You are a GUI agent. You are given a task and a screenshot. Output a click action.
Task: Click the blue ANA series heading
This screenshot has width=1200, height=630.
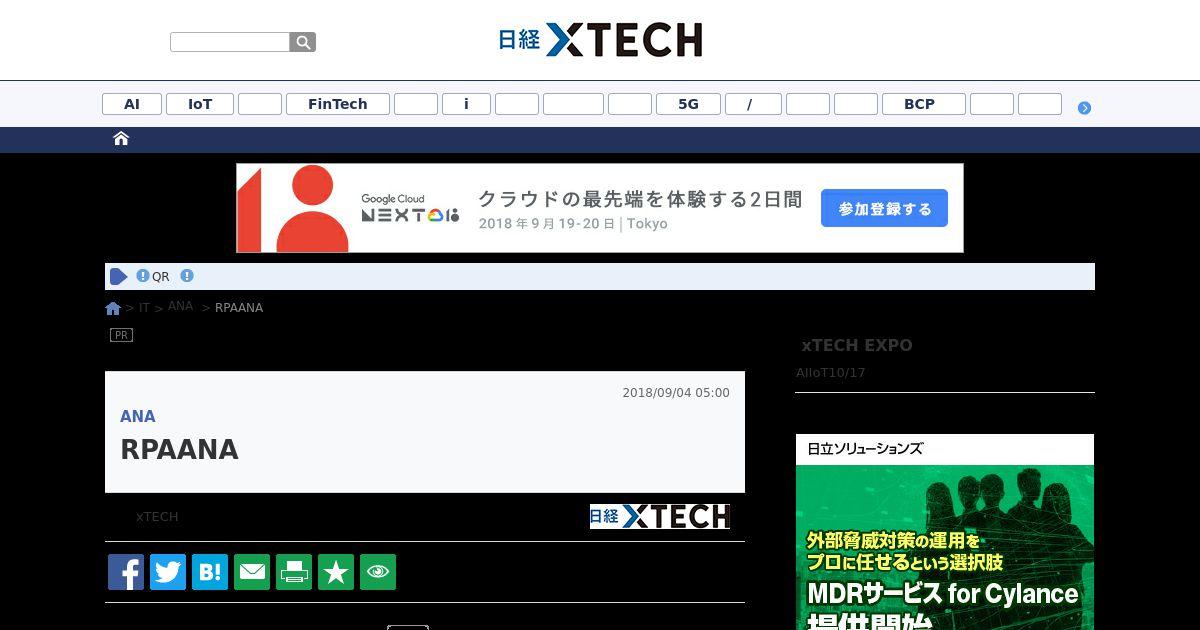(x=138, y=416)
